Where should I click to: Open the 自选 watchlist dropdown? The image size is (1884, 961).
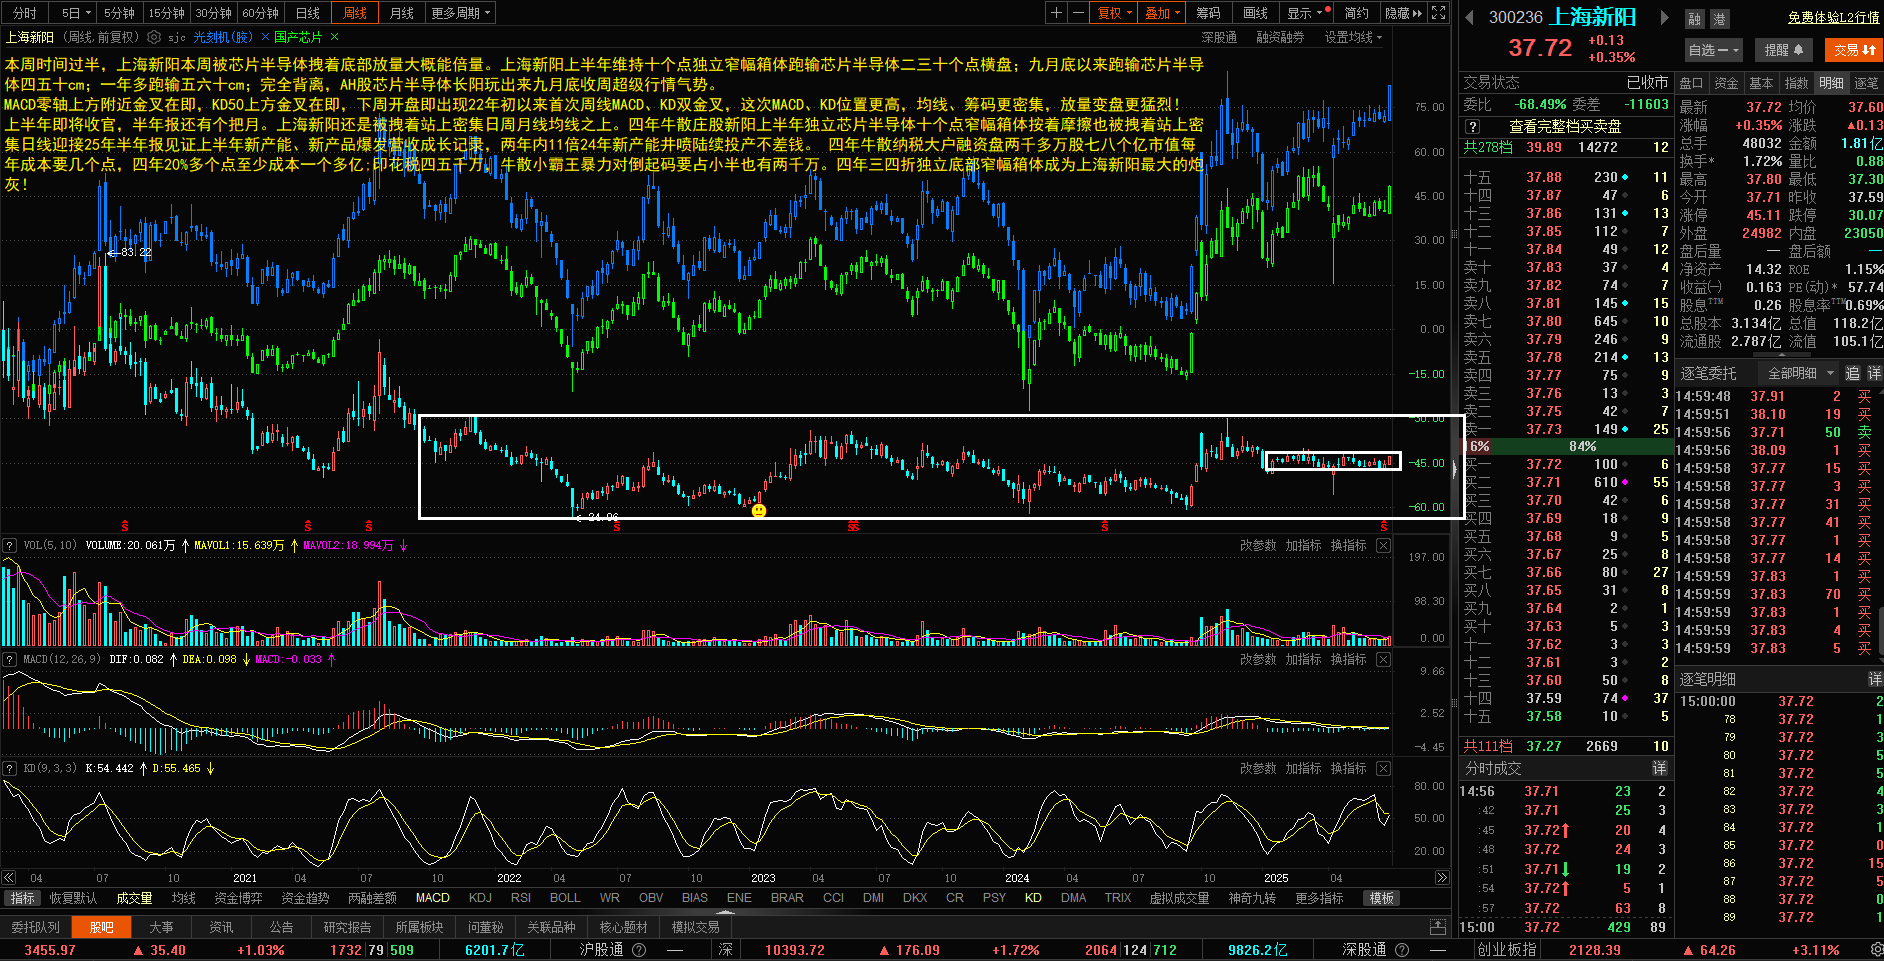tap(1714, 49)
